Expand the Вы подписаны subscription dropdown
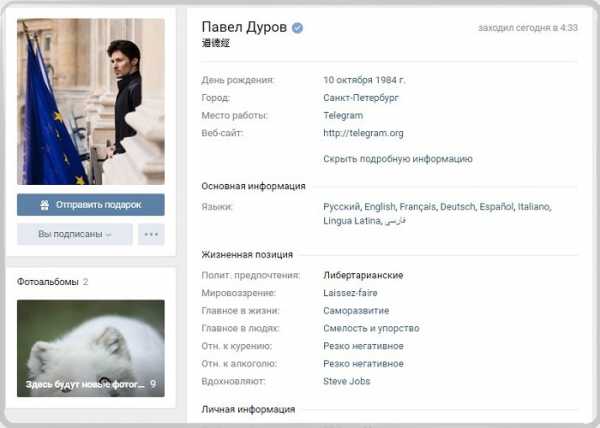The width and height of the screenshot is (600, 428). (x=75, y=234)
